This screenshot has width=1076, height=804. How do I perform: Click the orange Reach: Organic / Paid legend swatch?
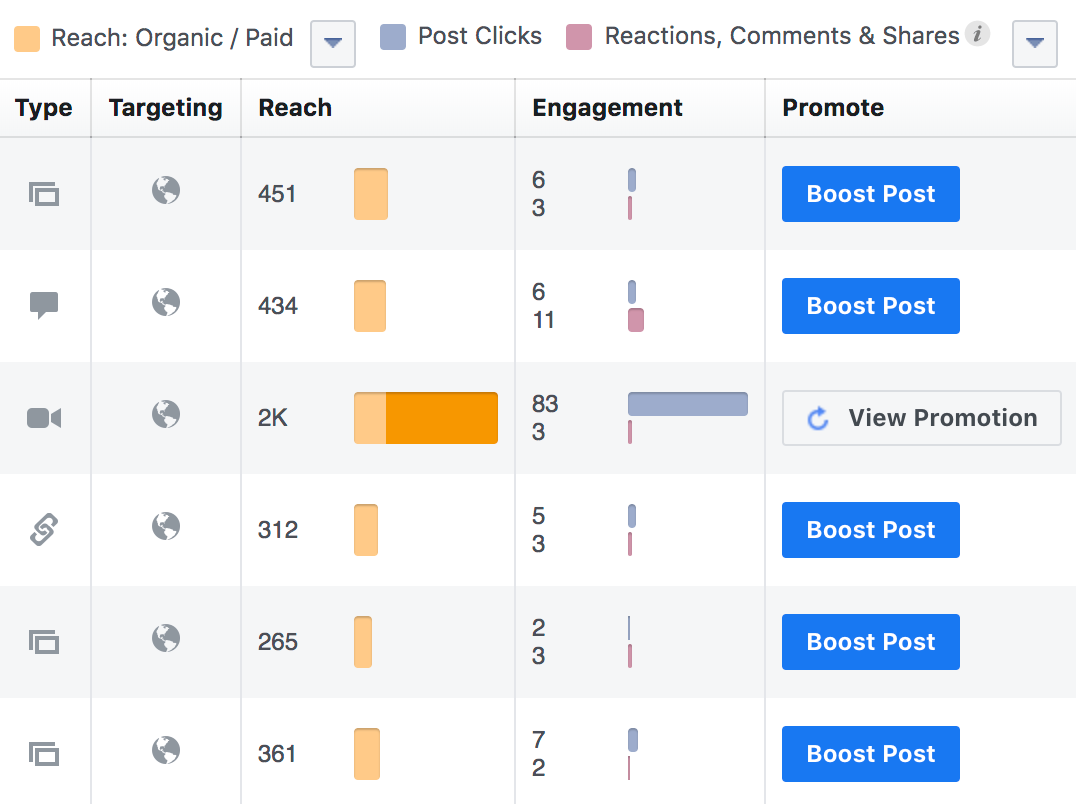27,39
